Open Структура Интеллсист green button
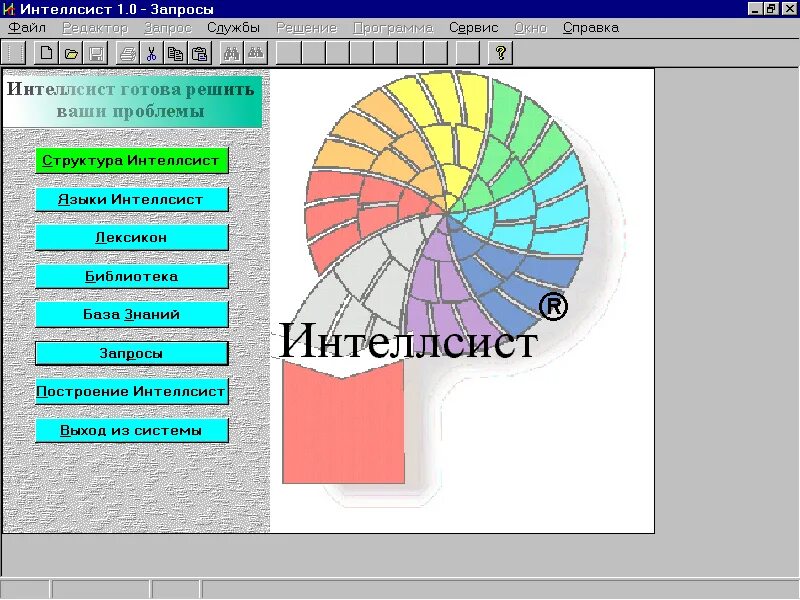This screenshot has width=800, height=600. pos(132,161)
